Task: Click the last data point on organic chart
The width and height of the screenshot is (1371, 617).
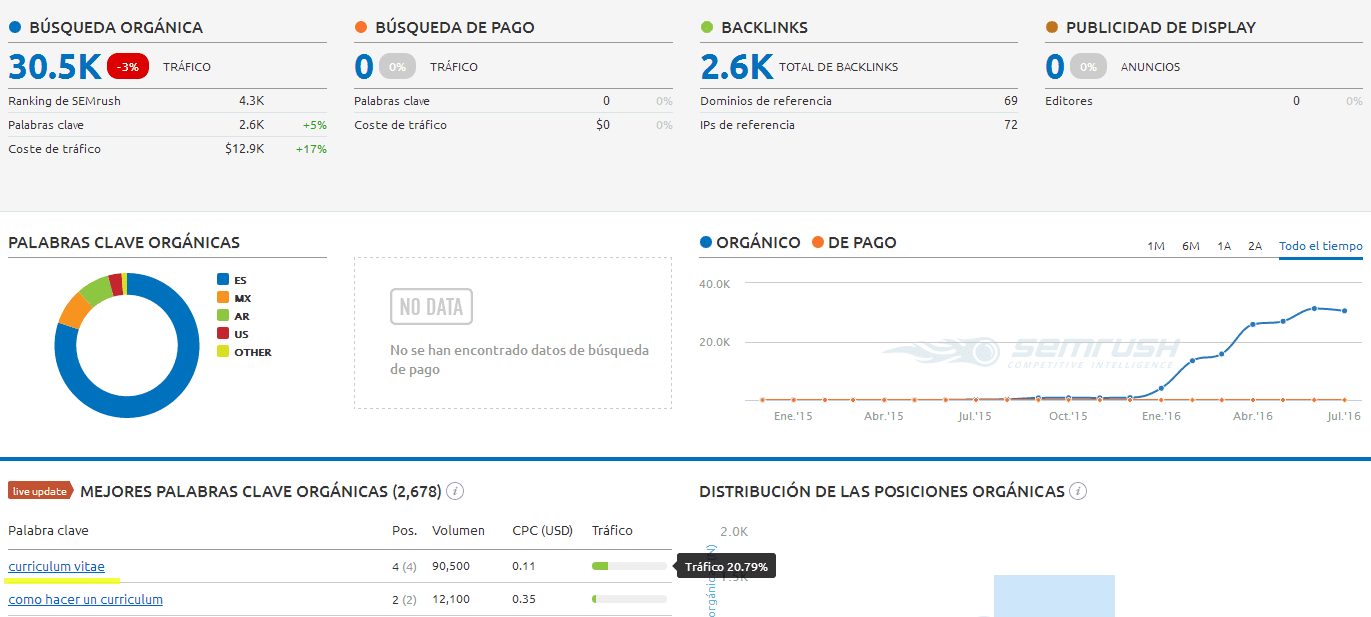Action: (x=1344, y=311)
